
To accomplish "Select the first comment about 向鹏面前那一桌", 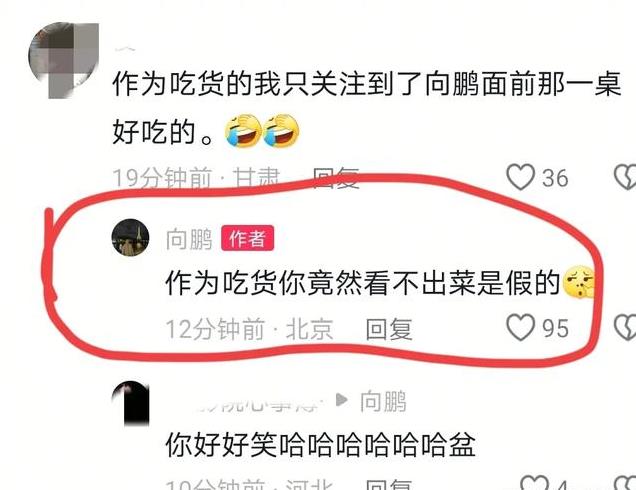I will point(367,108).
